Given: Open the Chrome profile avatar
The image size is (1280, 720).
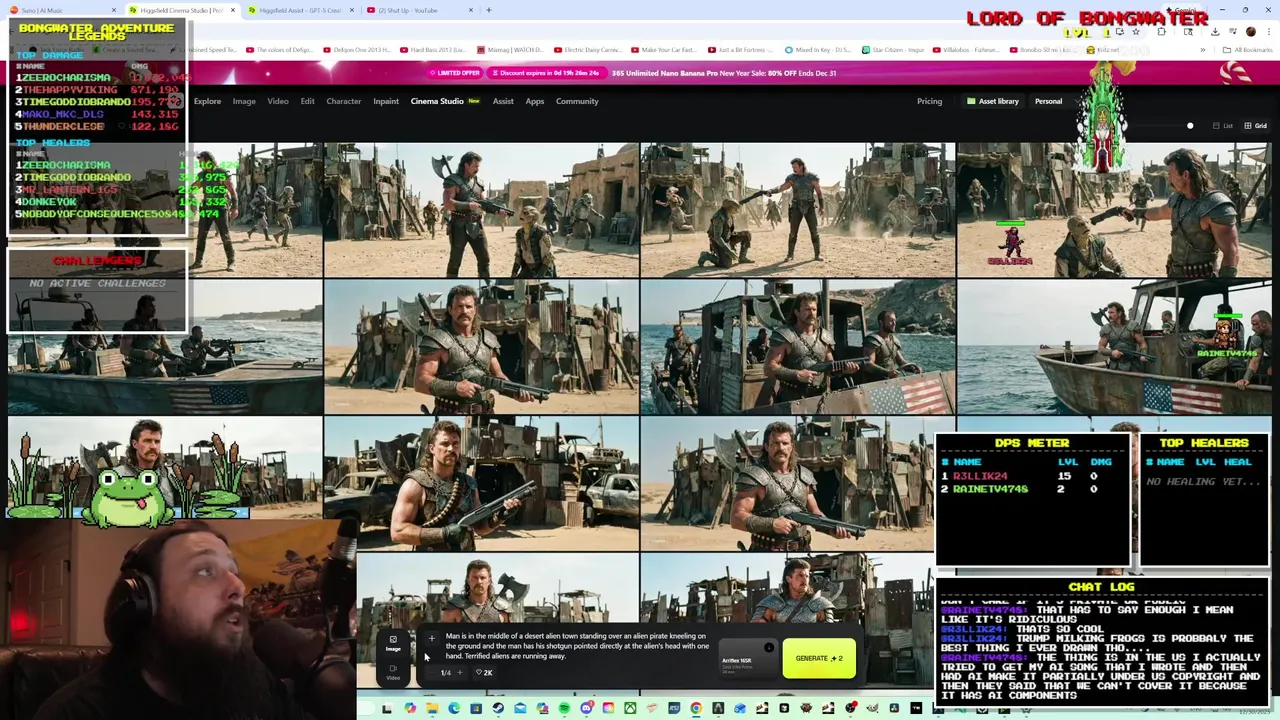Looking at the screenshot, I should pyautogui.click(x=1251, y=31).
